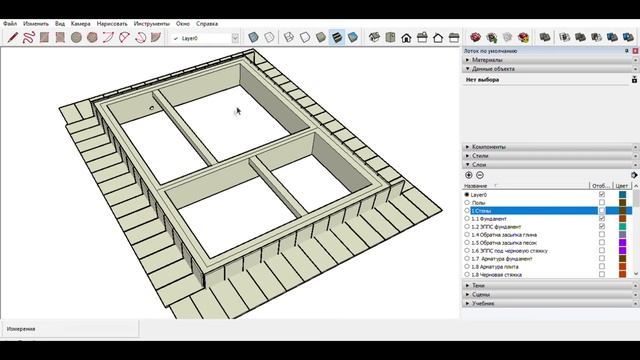640x360 pixels.
Task: Set camera to Iso view
Action: (374, 38)
